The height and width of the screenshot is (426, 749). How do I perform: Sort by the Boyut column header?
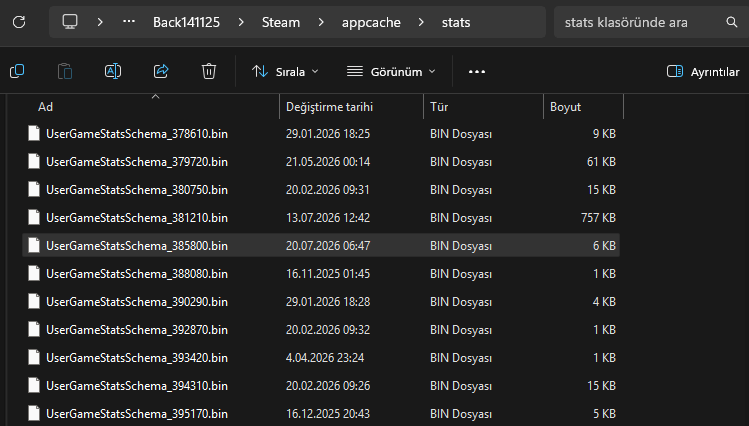coord(583,106)
